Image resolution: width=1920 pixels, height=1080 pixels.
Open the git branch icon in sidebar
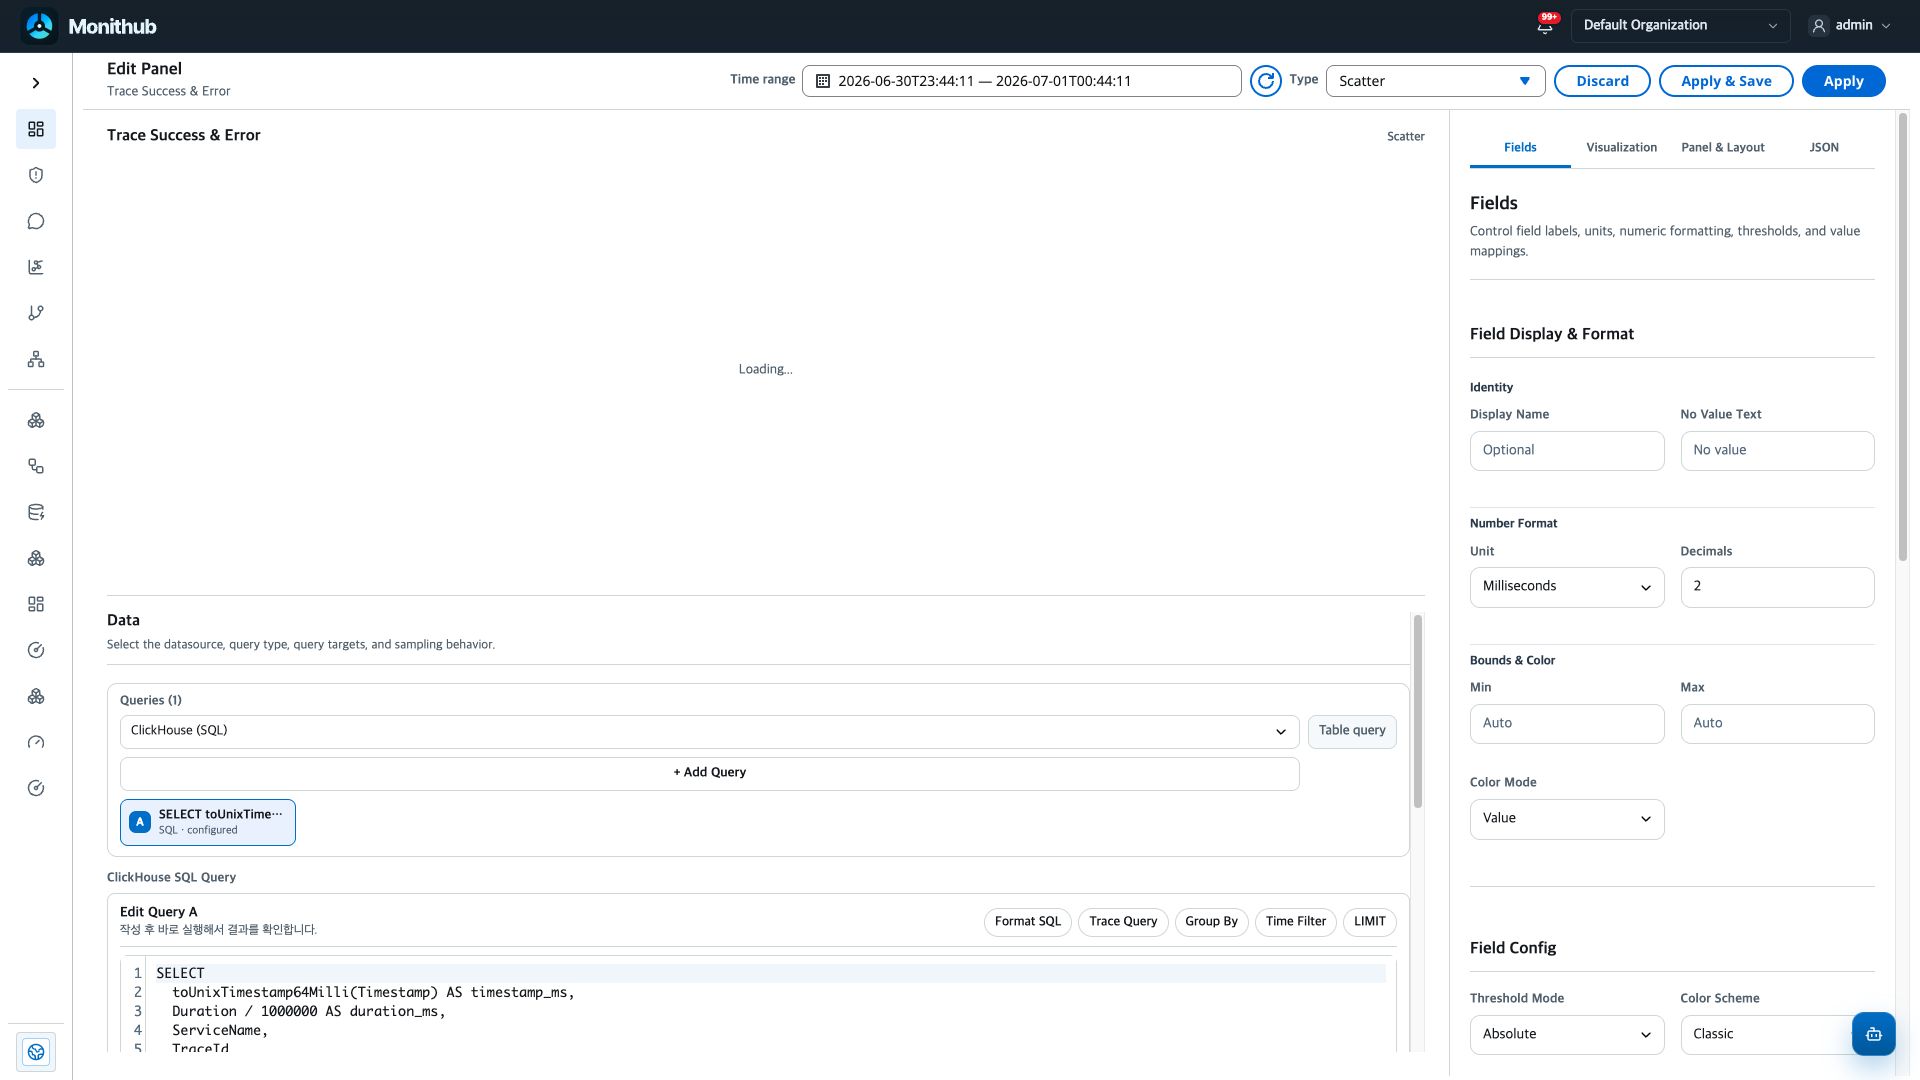pyautogui.click(x=36, y=313)
